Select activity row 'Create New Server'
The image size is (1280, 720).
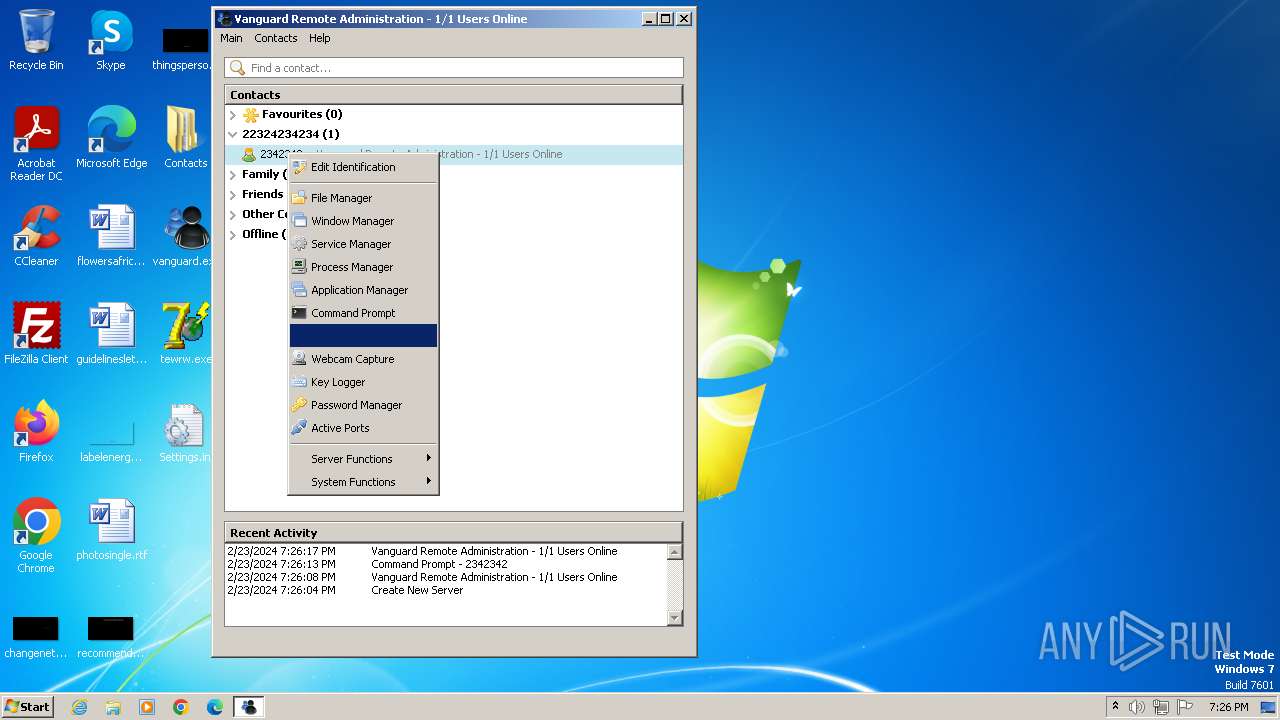[446, 590]
